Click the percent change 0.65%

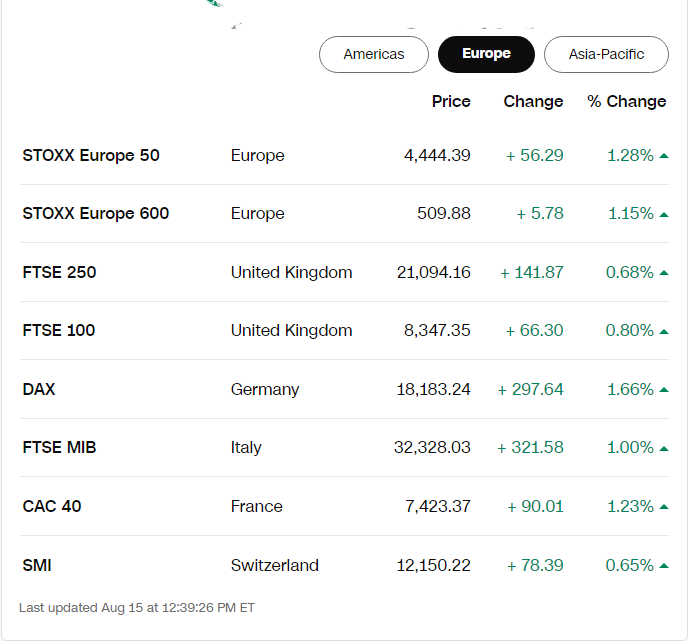tap(630, 565)
